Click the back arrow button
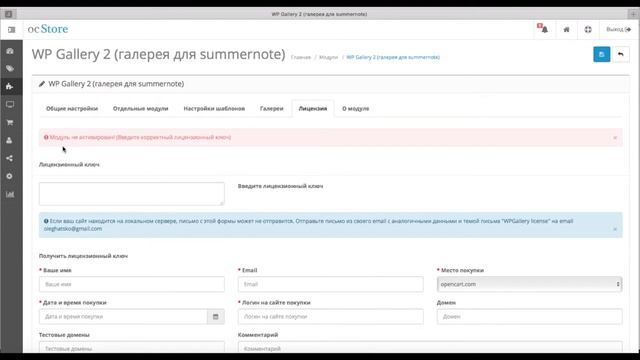The image size is (640, 360). [x=620, y=54]
